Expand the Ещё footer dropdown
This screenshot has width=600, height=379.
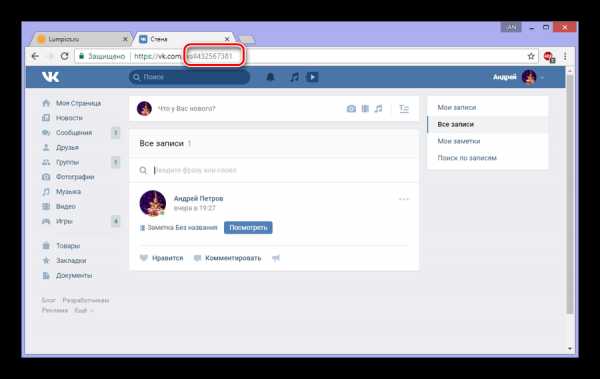[83, 310]
